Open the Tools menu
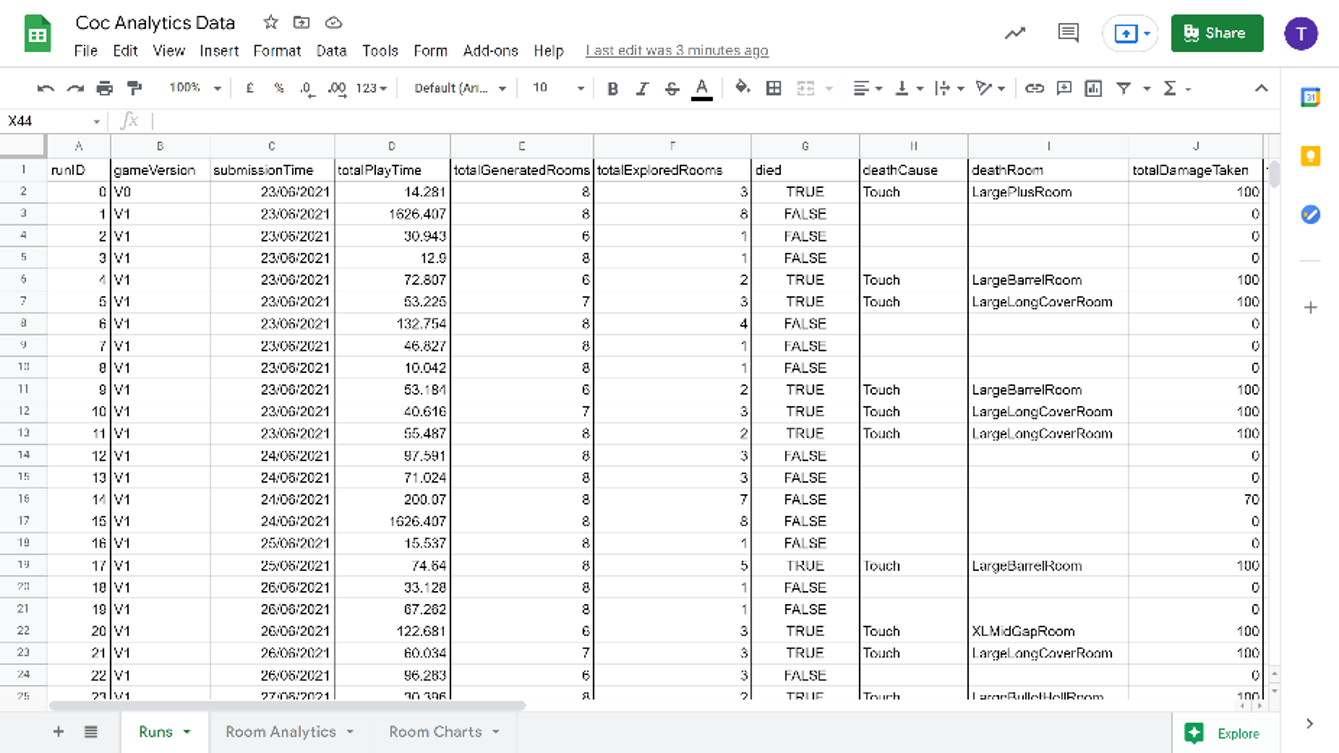Viewport: 1339px width, 753px height. pos(380,51)
